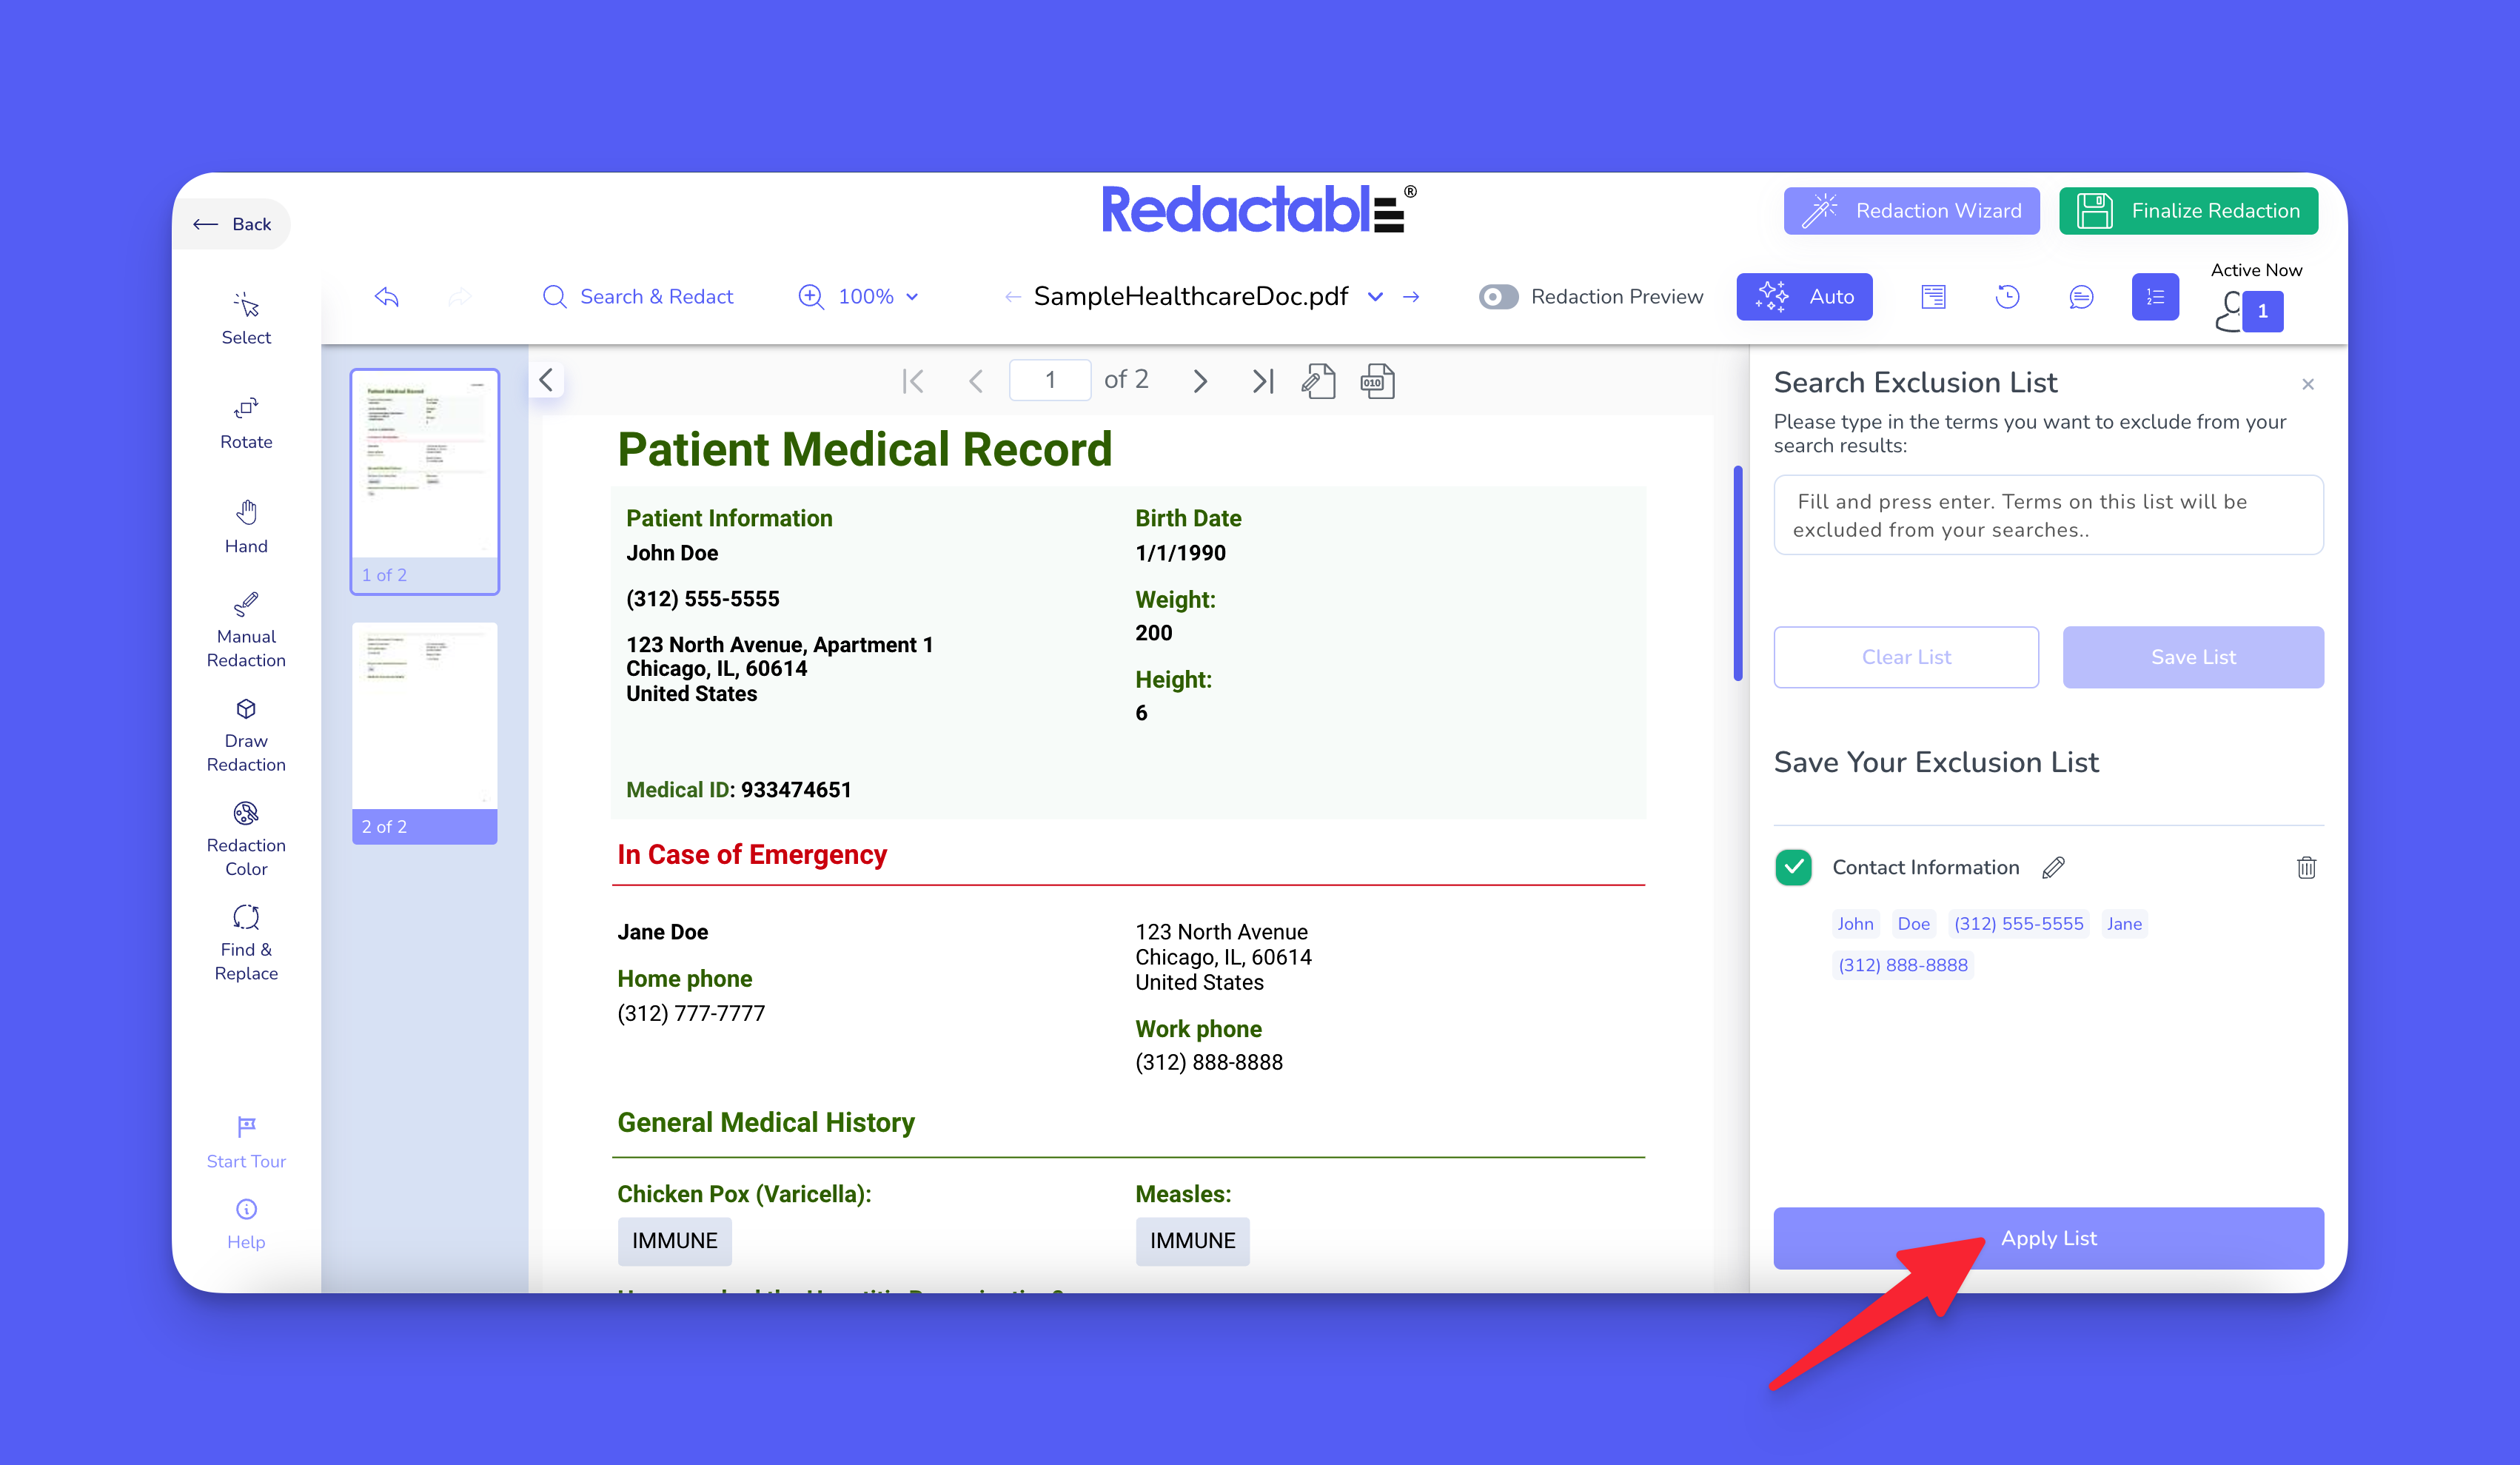2520x1465 pixels.
Task: Open the comments speech bubble icon
Action: [x=2080, y=296]
